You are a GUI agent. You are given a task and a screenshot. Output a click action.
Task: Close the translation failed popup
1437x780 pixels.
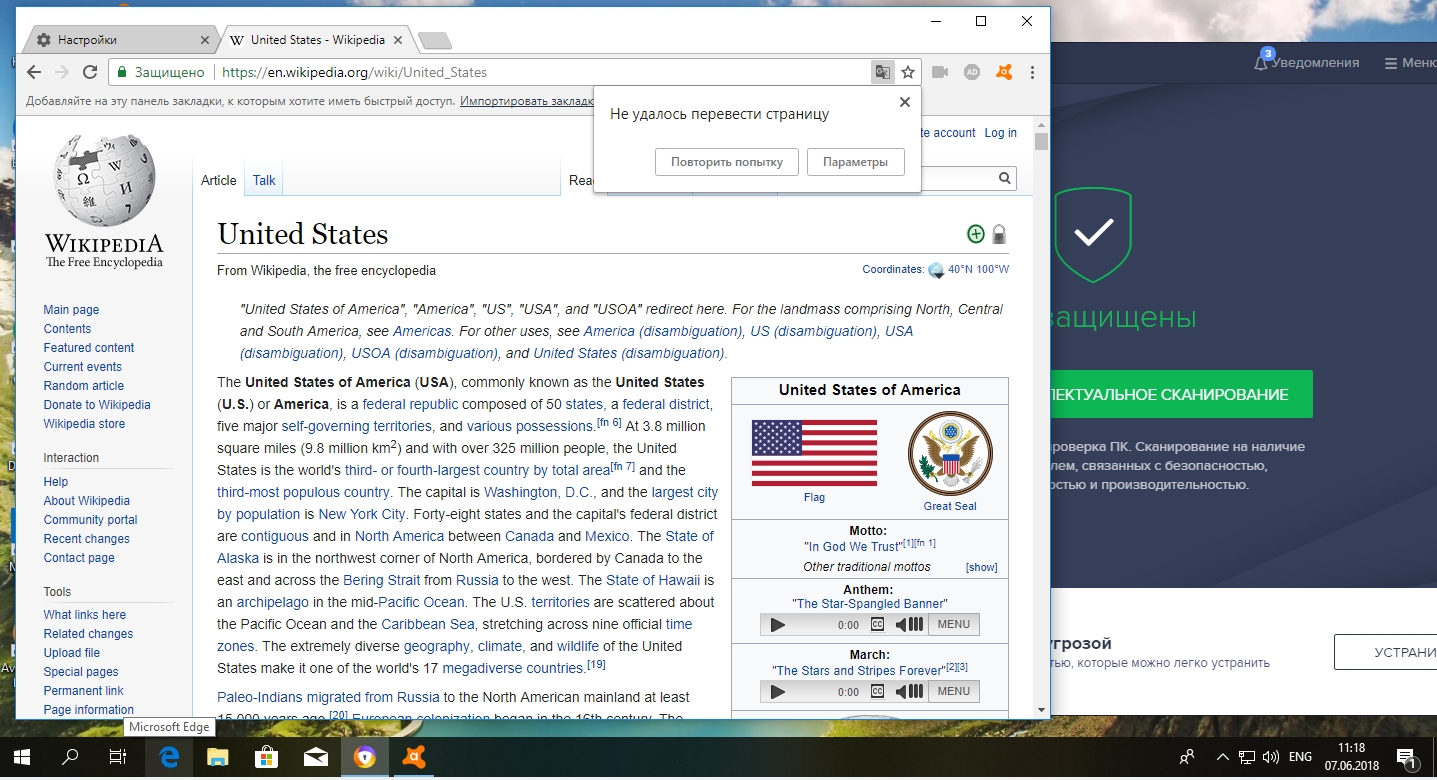[904, 102]
